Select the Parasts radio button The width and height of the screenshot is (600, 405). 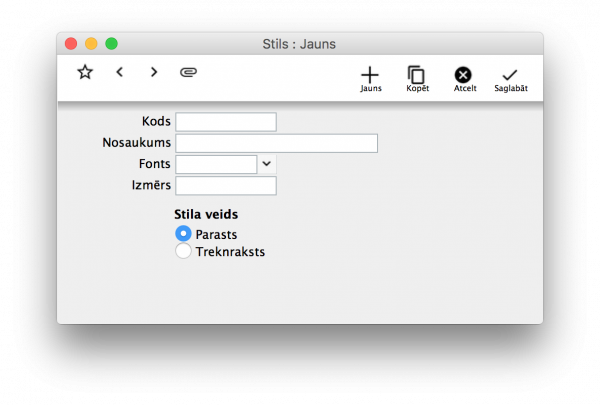[x=183, y=234]
